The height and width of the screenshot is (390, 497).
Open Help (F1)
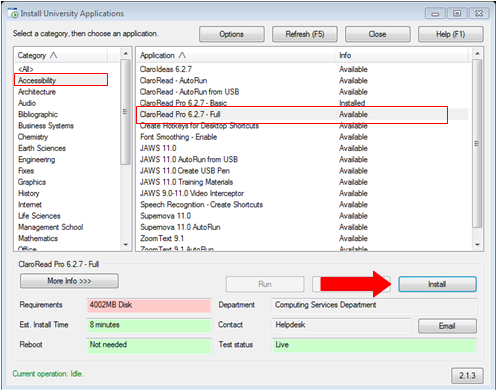click(x=450, y=34)
